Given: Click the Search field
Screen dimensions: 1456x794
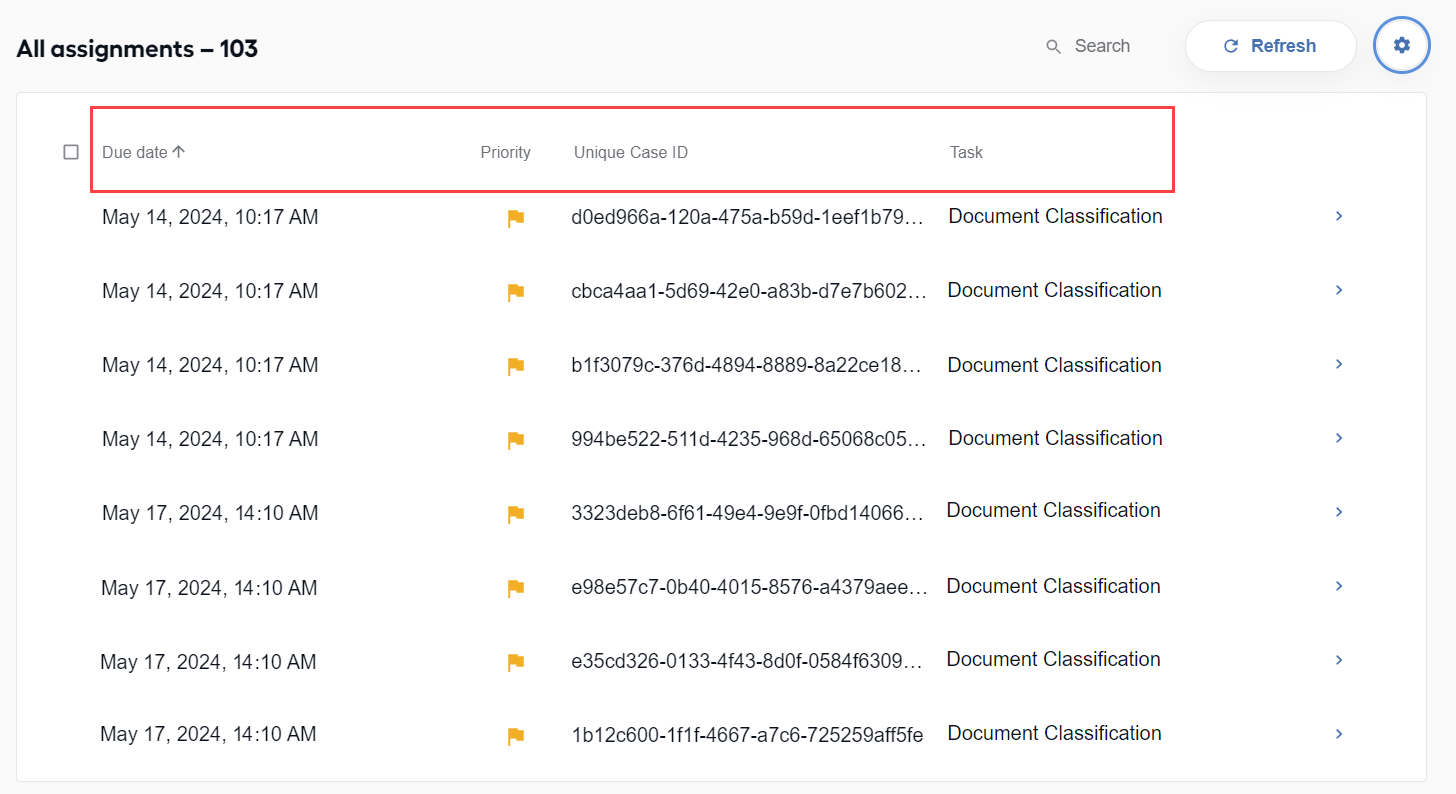Looking at the screenshot, I should click(x=1102, y=46).
